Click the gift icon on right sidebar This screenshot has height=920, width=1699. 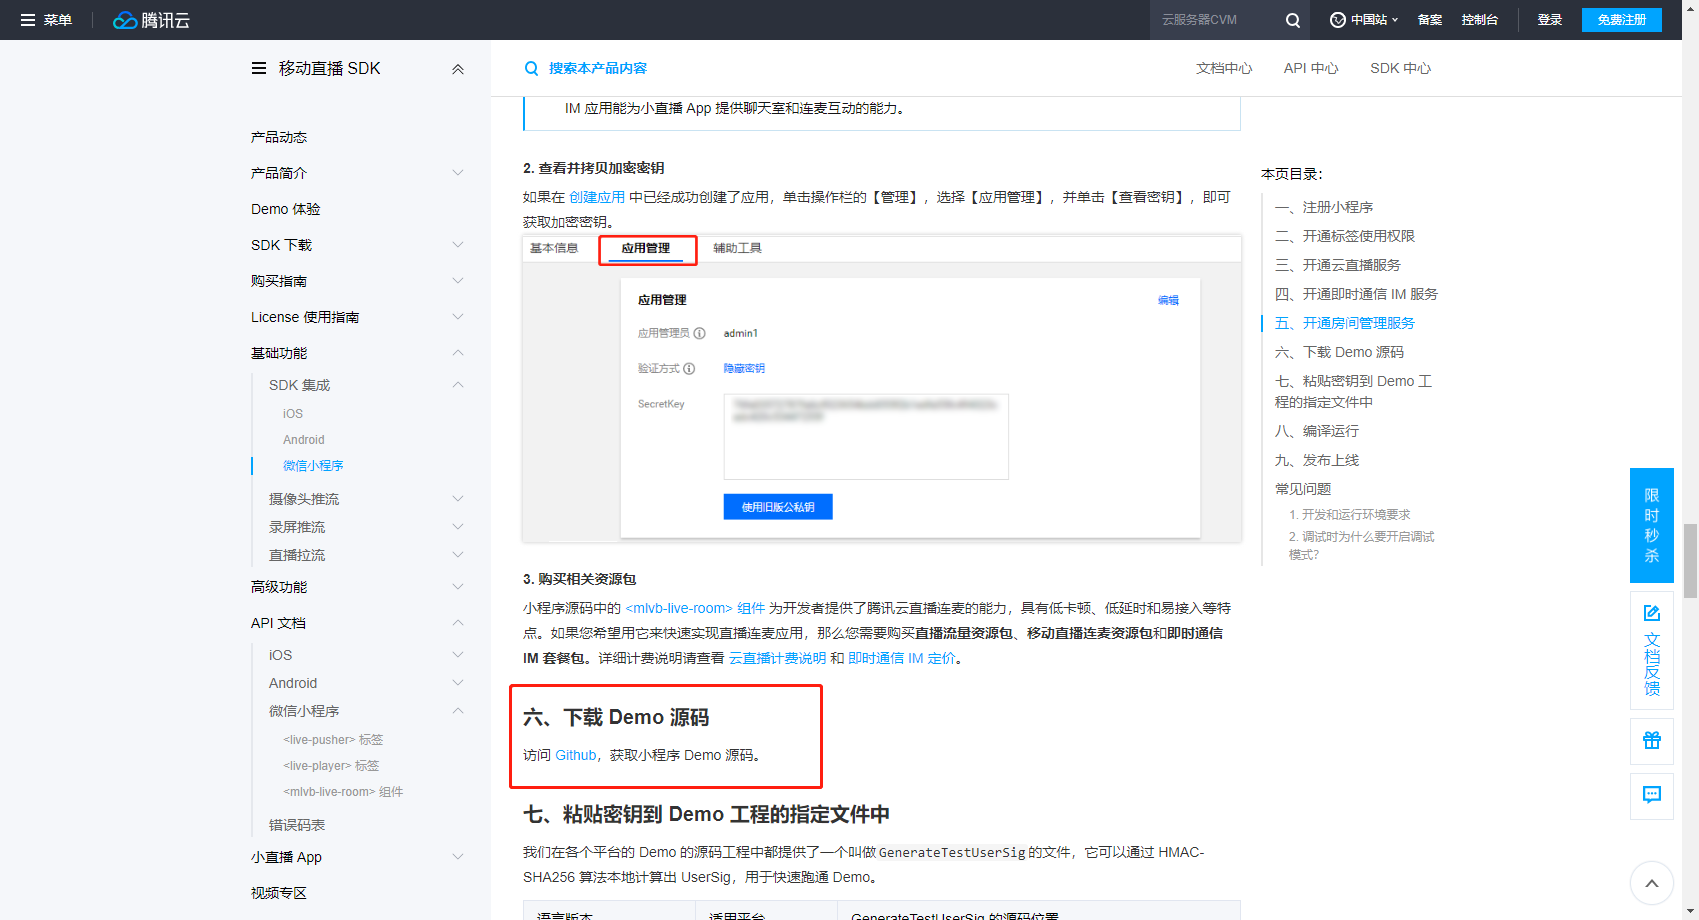(1652, 740)
